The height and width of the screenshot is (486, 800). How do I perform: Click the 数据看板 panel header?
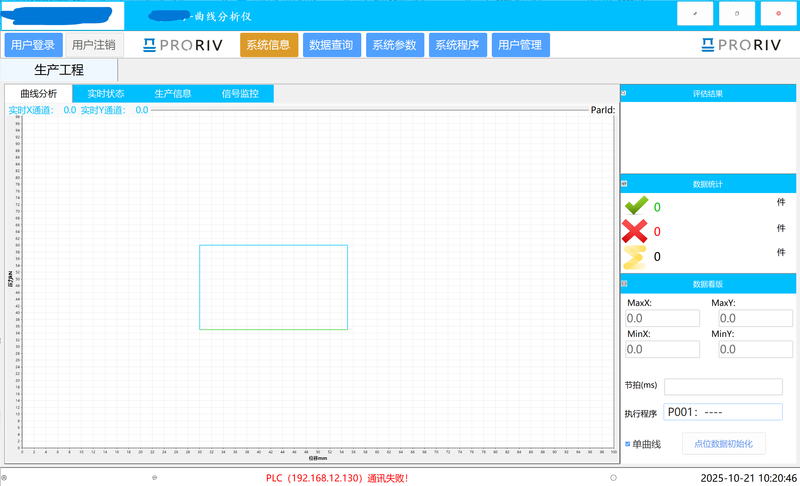(708, 284)
